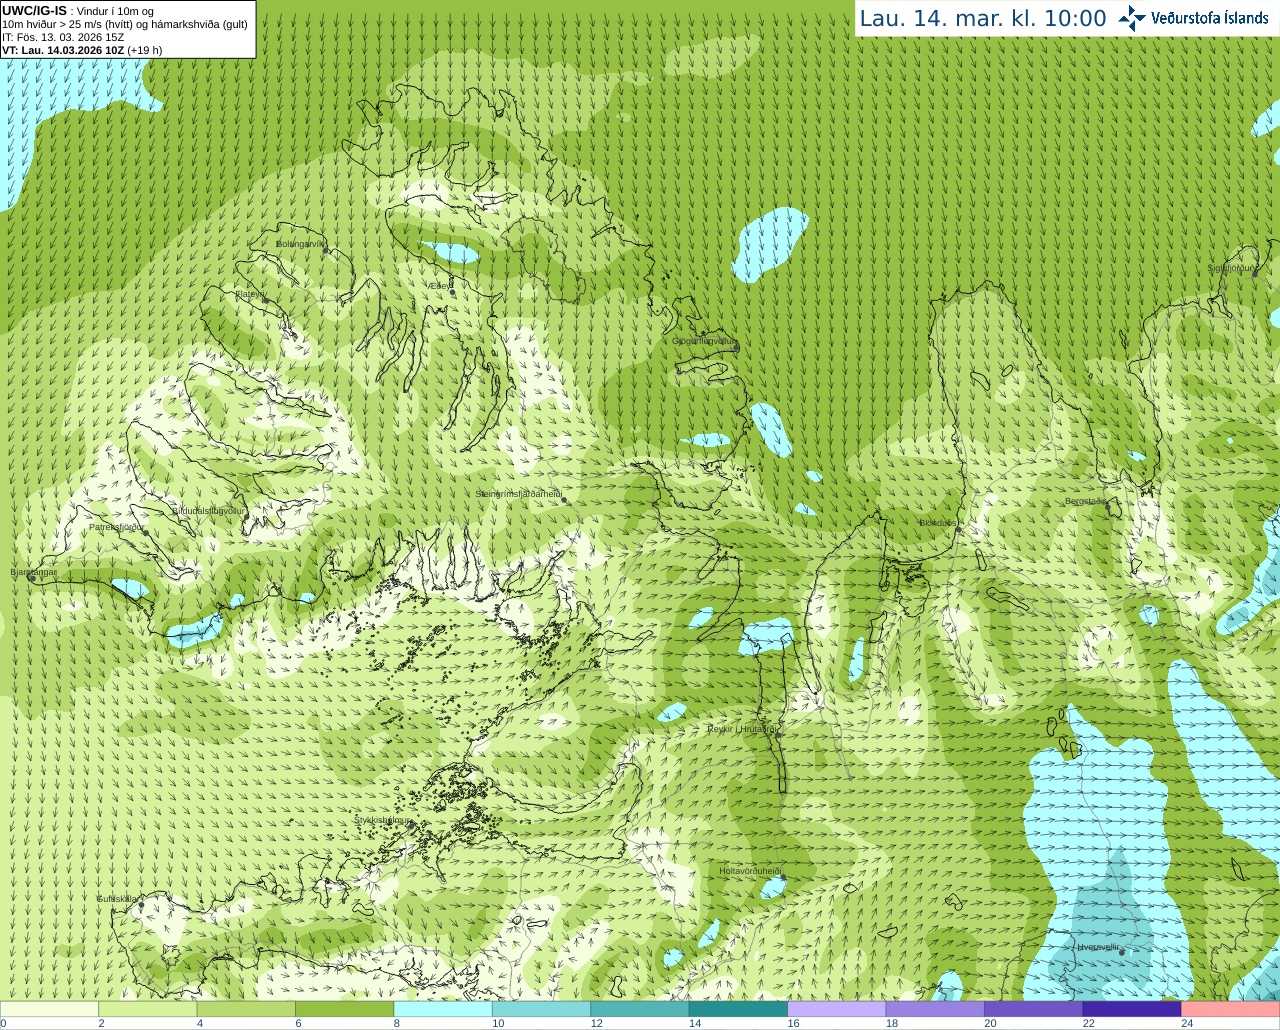Viewport: 1280px width, 1030px height.
Task: Click the Veðurstofa Íslands logo
Action: point(1193,18)
